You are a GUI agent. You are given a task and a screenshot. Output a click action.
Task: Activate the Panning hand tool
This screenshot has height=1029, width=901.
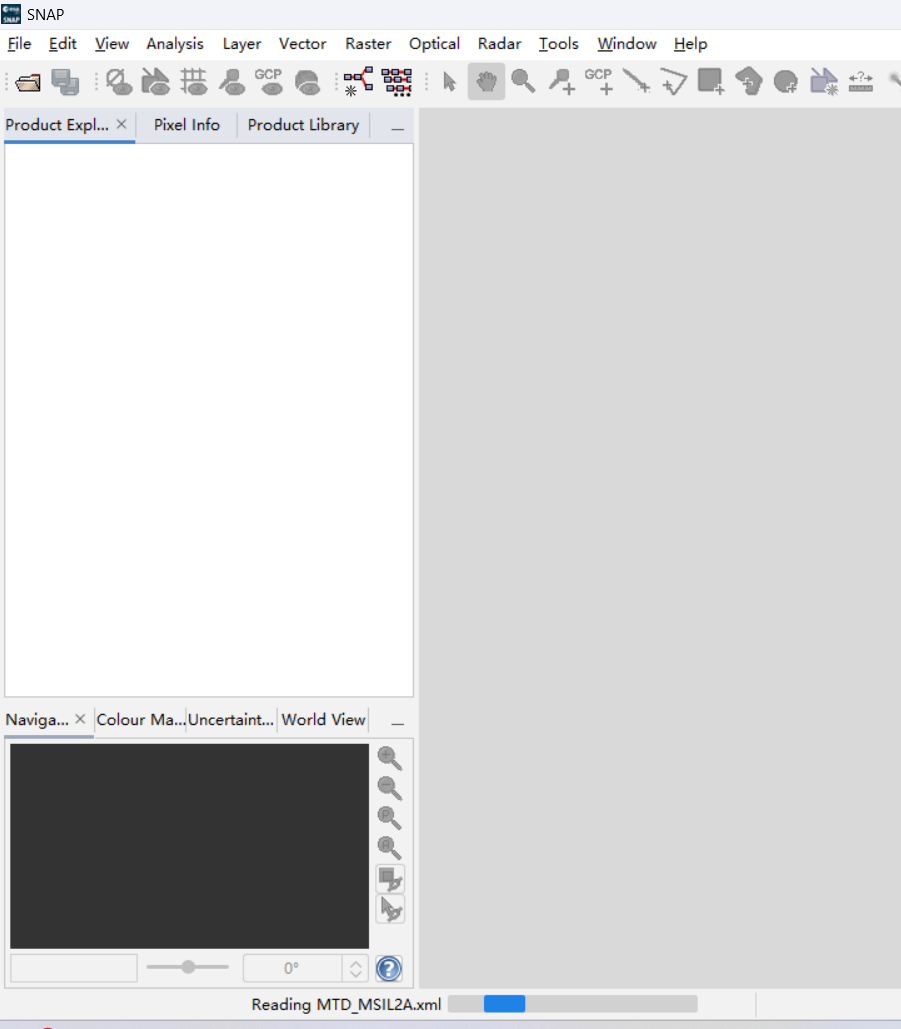486,82
